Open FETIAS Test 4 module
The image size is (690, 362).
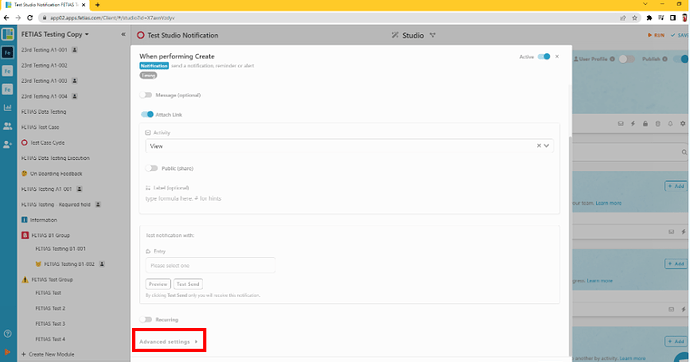(x=50, y=339)
